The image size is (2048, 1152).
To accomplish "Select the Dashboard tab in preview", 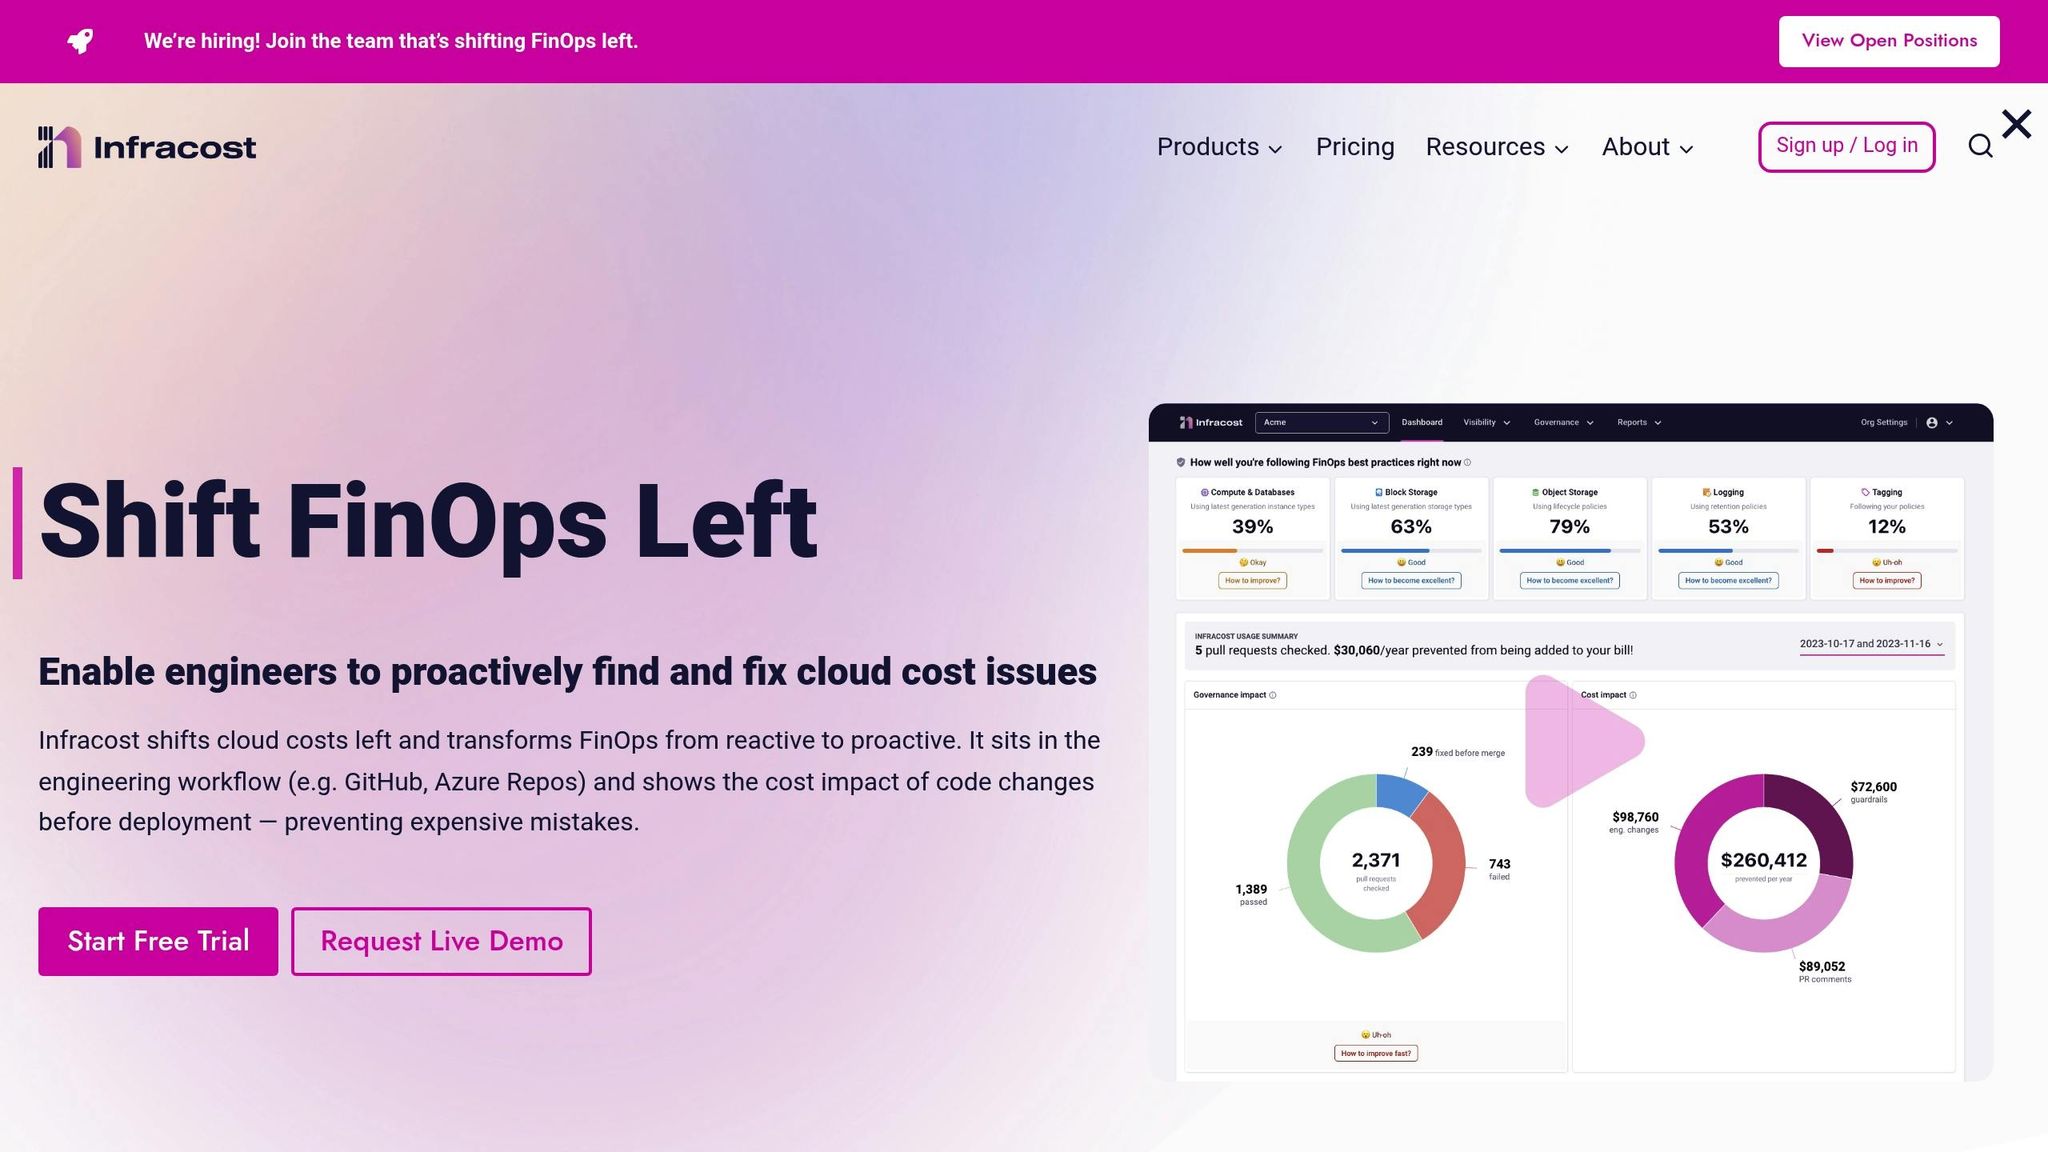I will 1421,423.
